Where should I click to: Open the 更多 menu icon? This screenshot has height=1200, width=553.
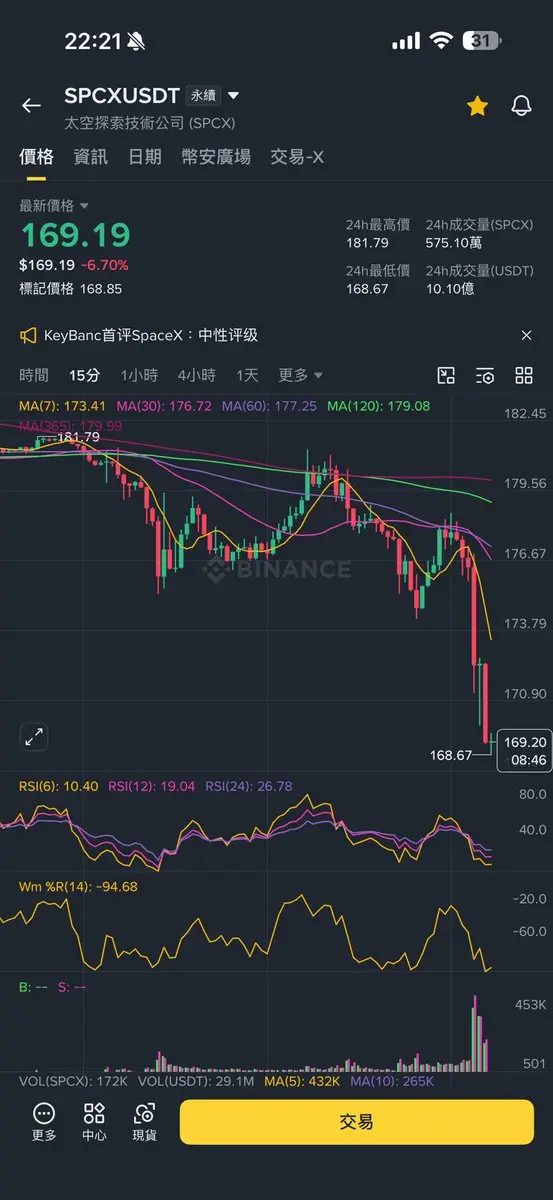pyautogui.click(x=44, y=1122)
